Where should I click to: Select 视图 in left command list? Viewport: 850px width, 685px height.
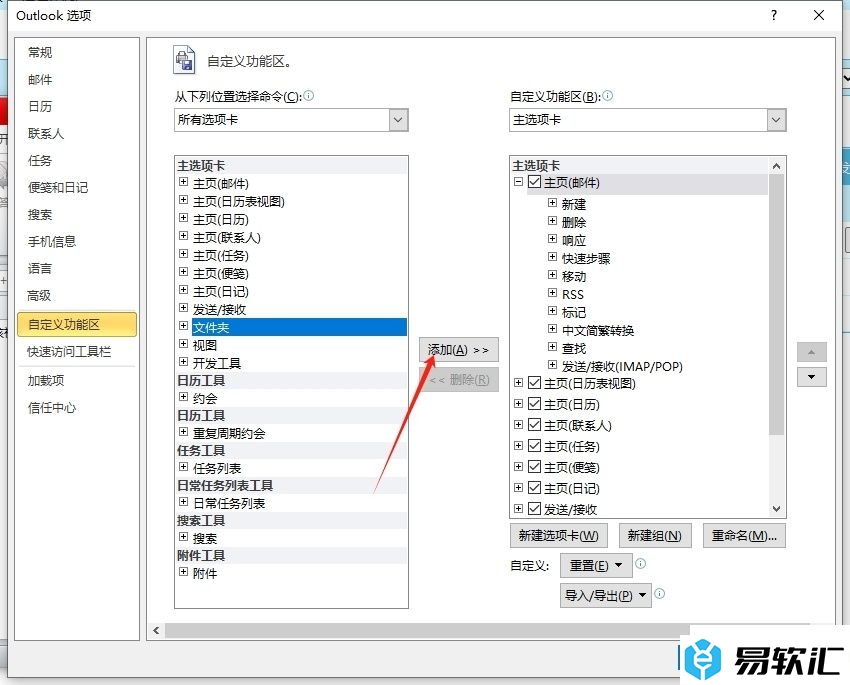pos(205,345)
